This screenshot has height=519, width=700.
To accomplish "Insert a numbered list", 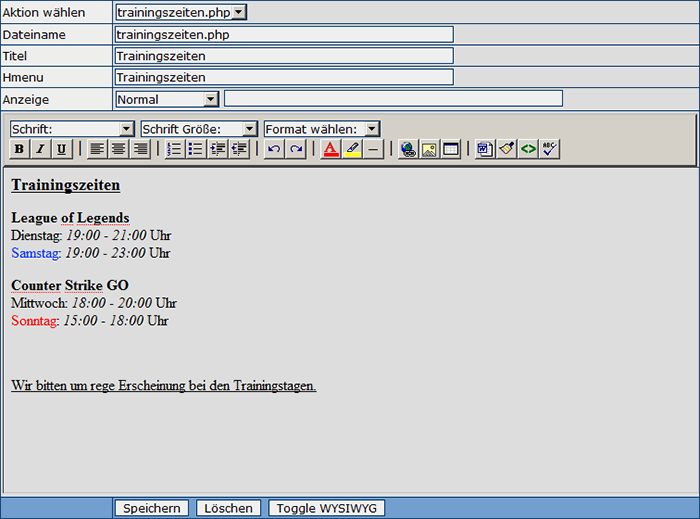I will point(175,149).
